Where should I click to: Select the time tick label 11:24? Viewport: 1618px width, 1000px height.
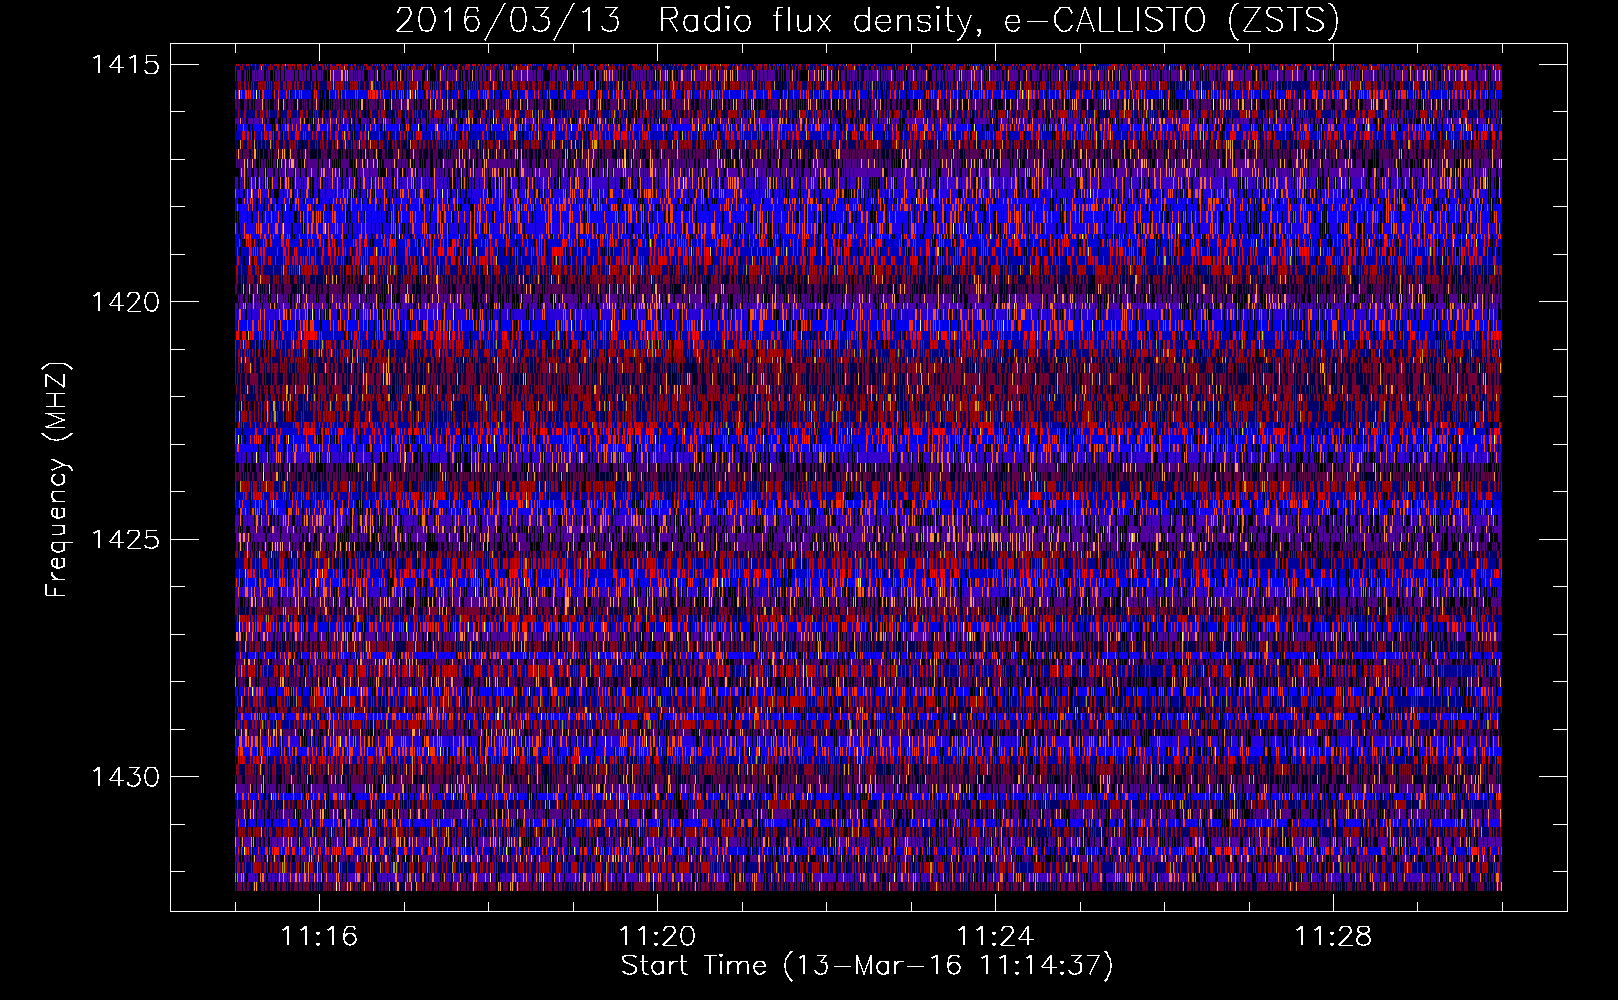[995, 936]
